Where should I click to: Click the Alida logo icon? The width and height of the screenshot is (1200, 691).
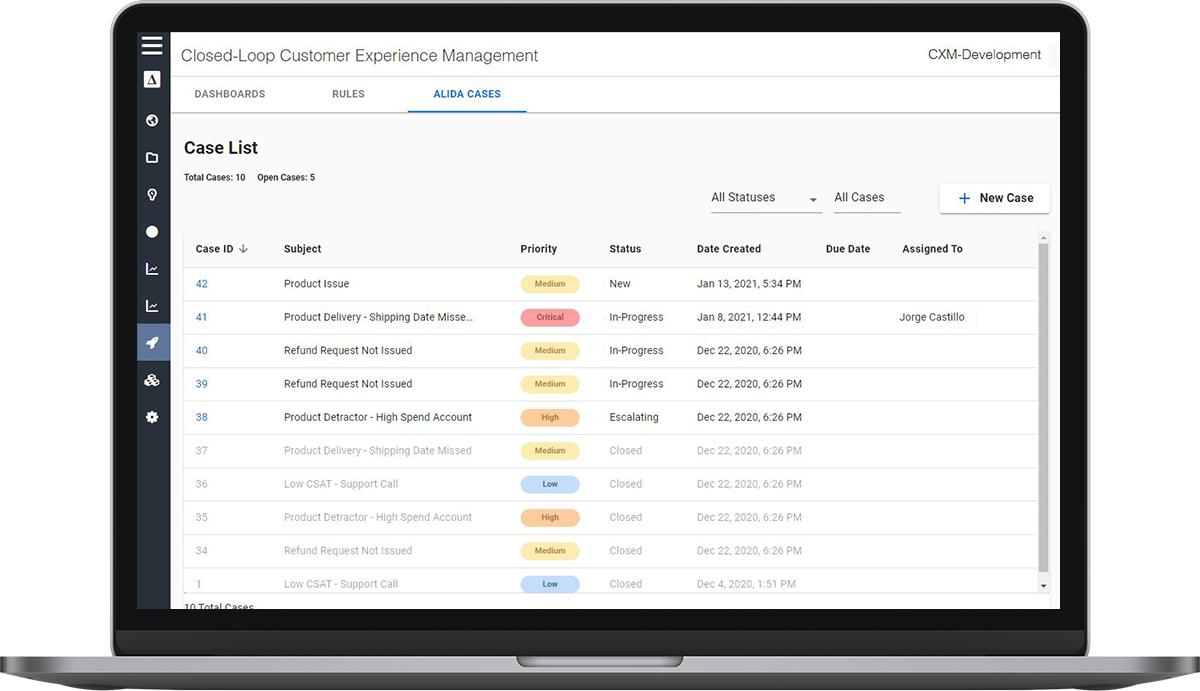pyautogui.click(x=152, y=79)
